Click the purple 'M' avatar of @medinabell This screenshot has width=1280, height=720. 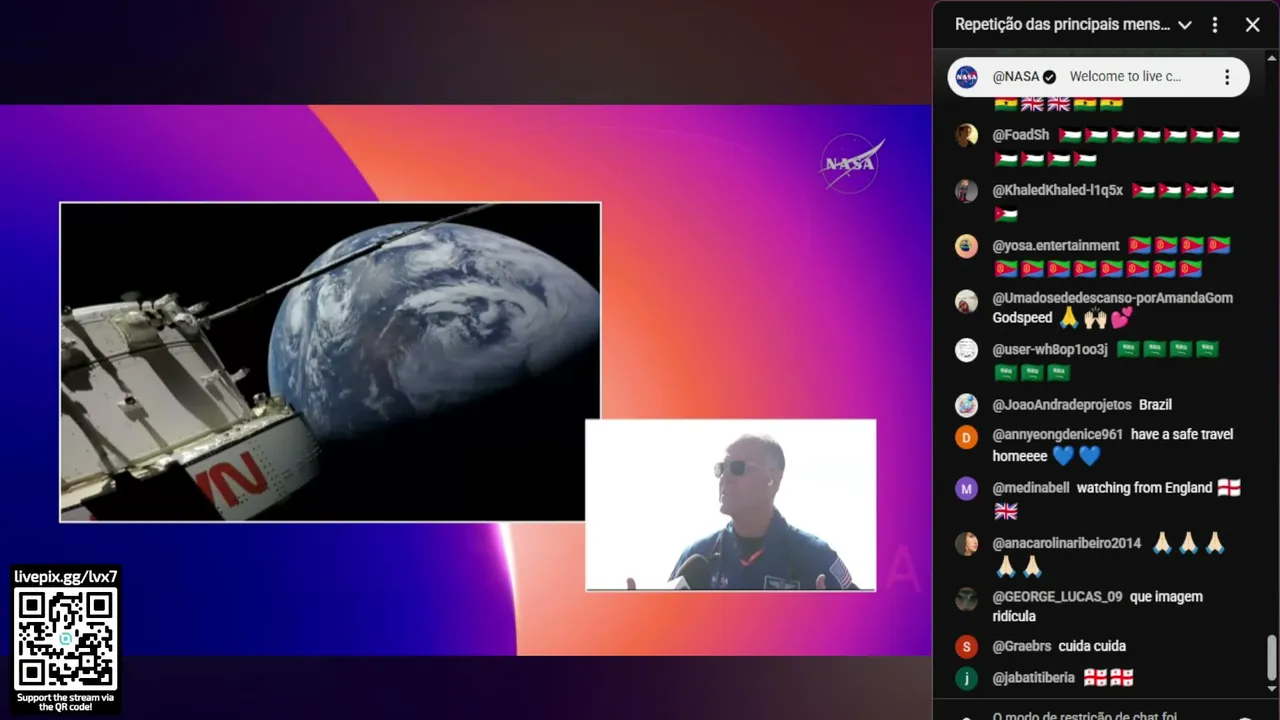point(966,488)
